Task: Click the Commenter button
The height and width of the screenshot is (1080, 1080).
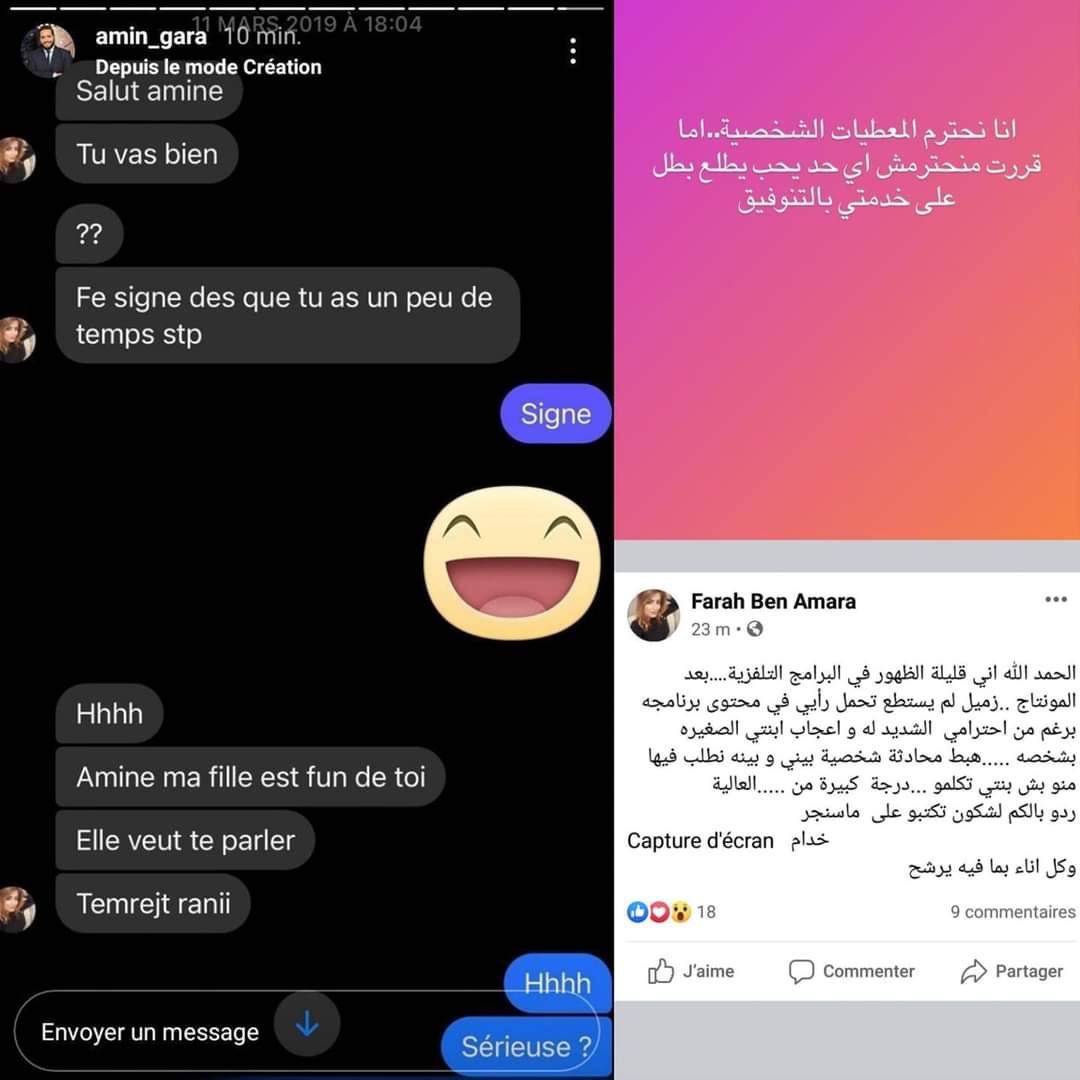Action: pyautogui.click(x=851, y=971)
